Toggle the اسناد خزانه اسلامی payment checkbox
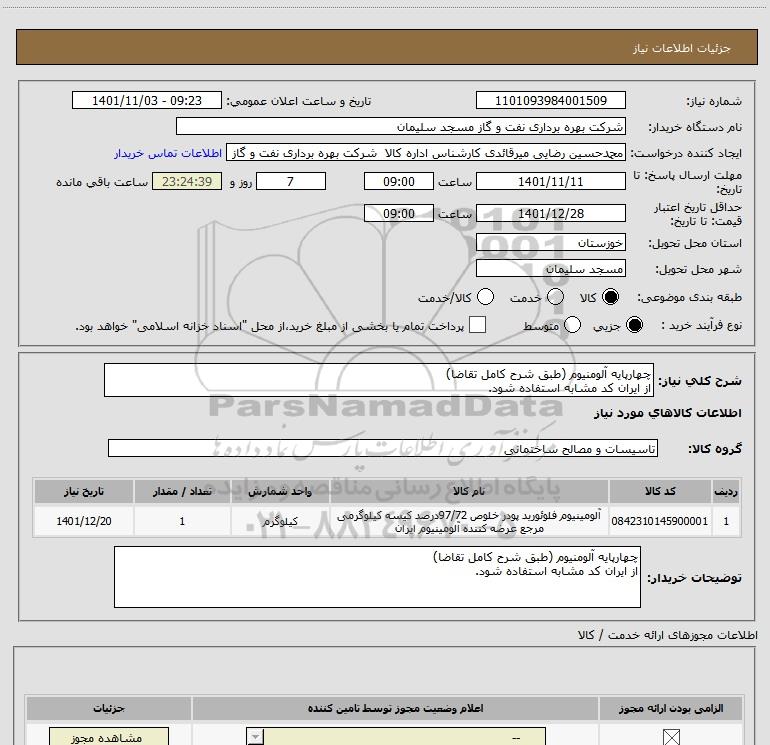 point(477,325)
